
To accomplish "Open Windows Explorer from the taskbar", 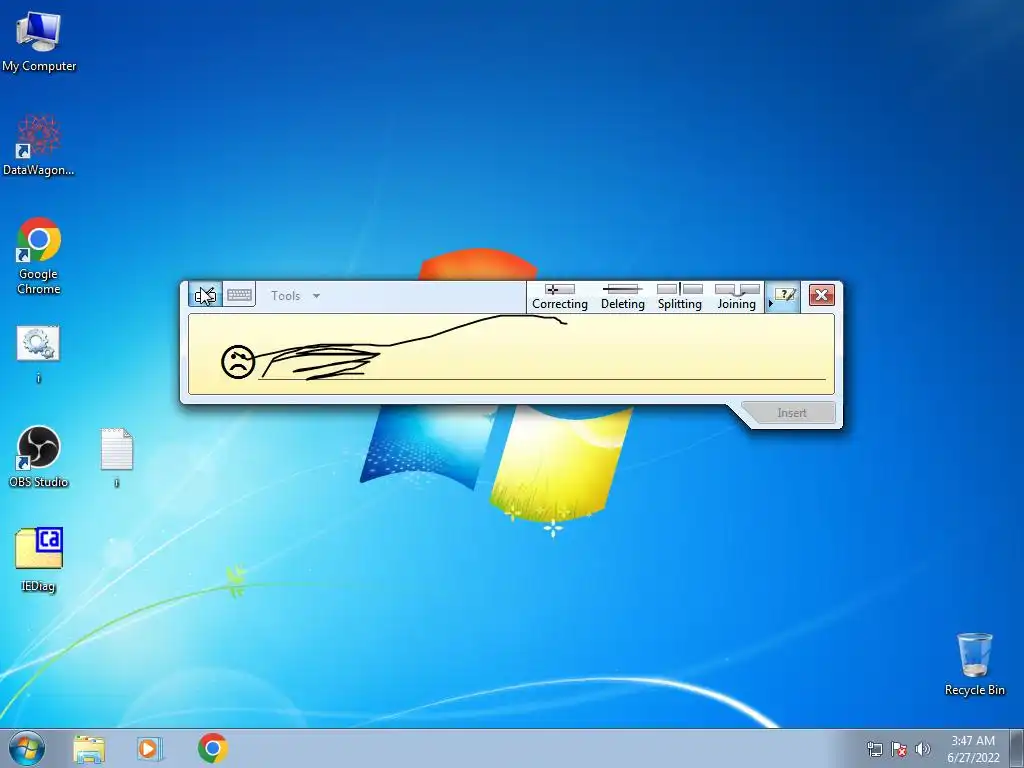I will click(89, 748).
